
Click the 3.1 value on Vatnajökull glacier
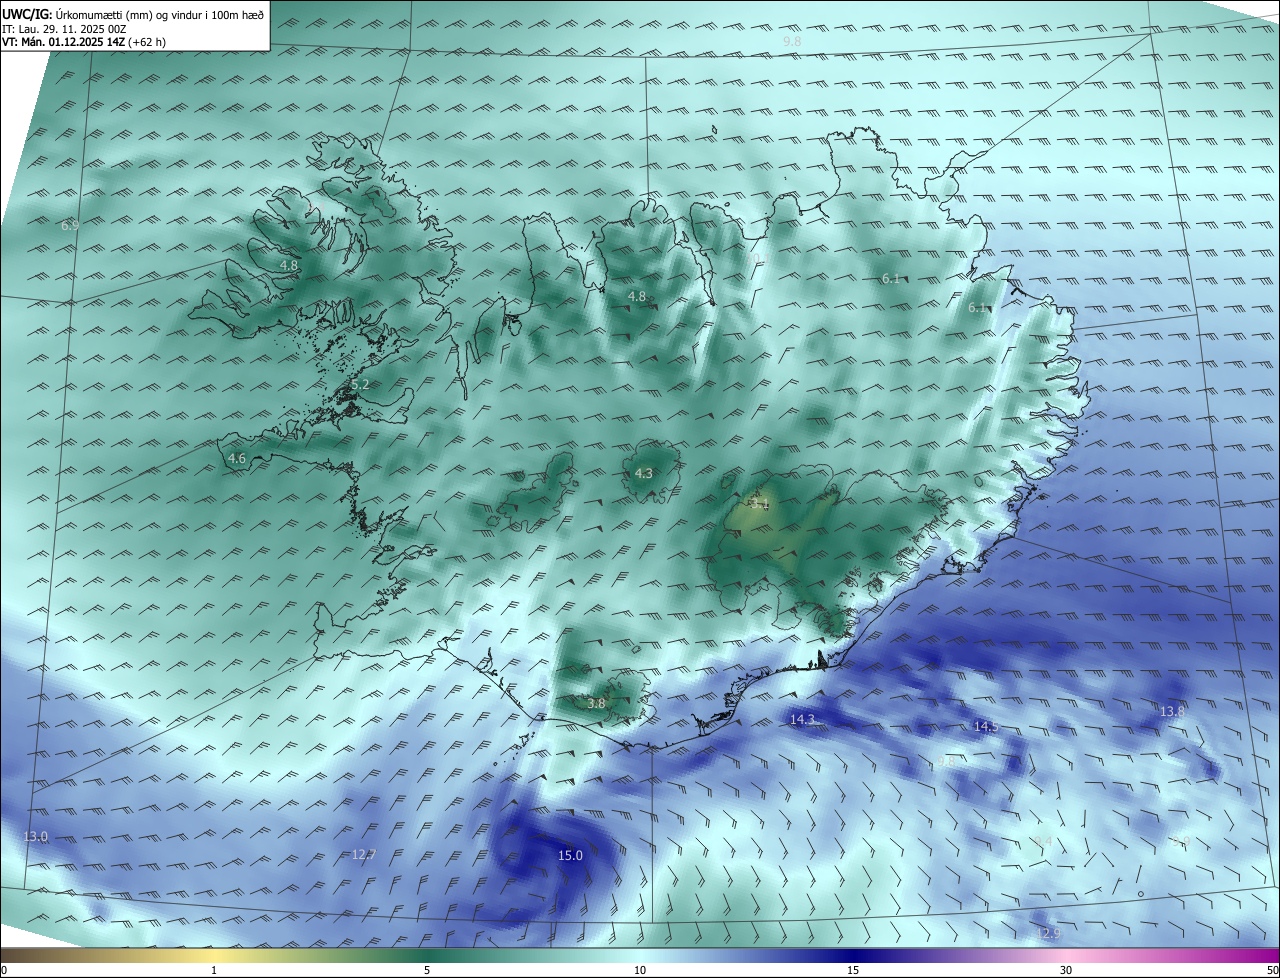760,504
